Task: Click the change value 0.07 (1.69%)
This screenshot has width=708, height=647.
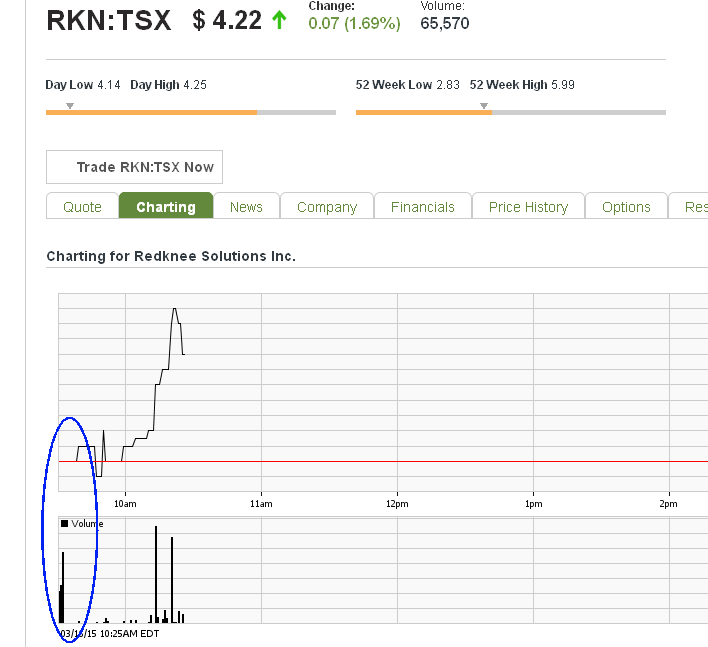Action: [x=354, y=23]
